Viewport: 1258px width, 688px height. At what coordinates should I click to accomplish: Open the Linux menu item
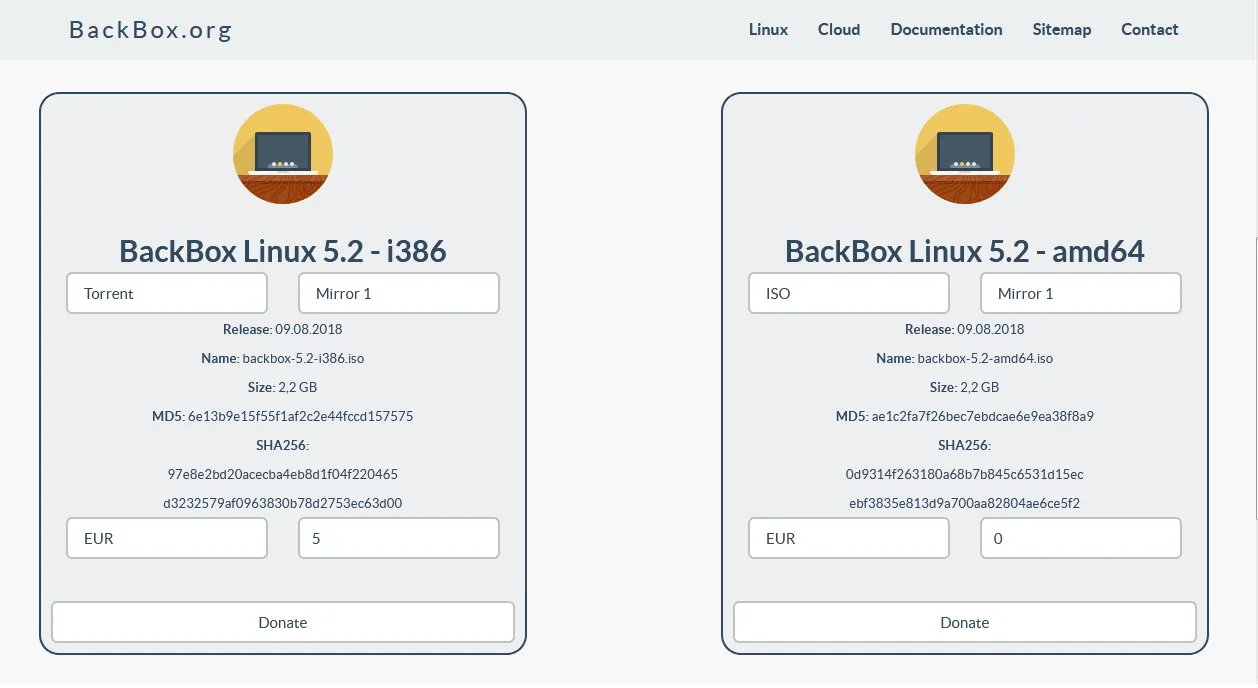[768, 30]
